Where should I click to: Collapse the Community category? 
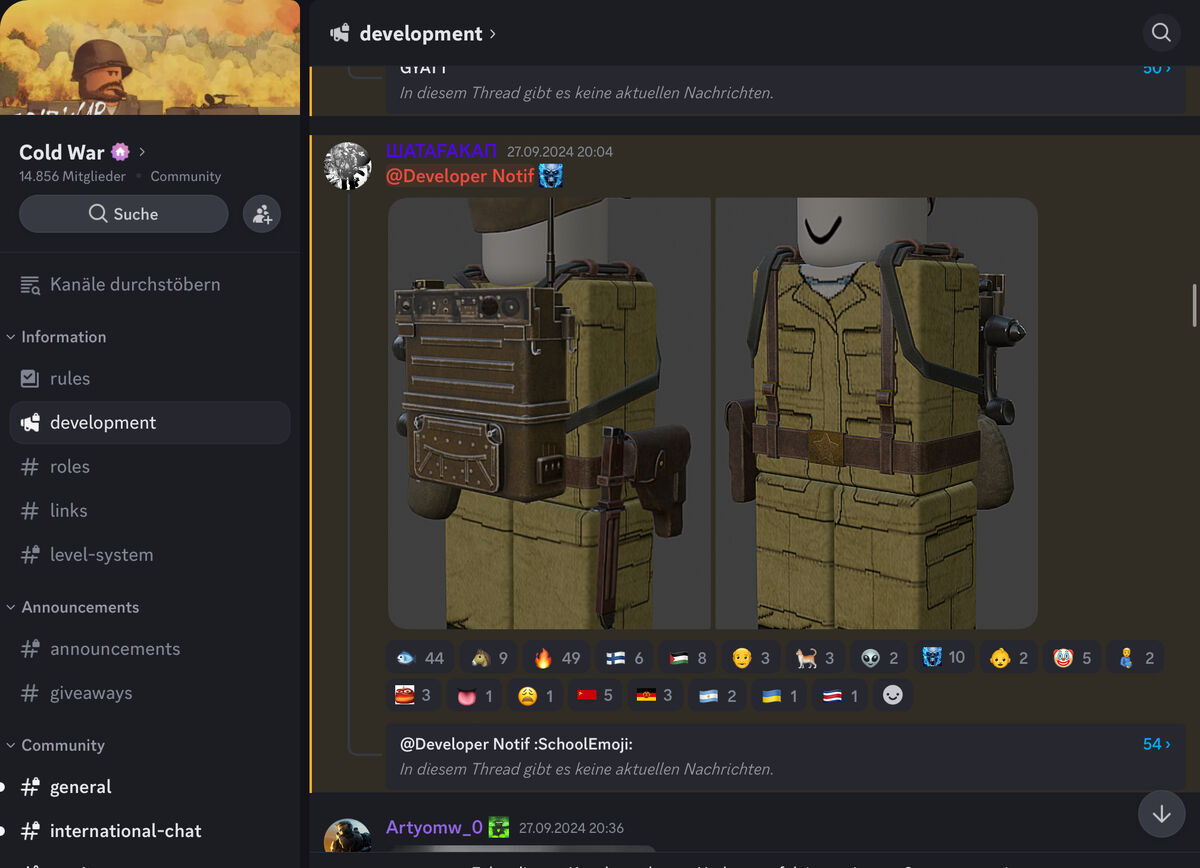coord(56,745)
